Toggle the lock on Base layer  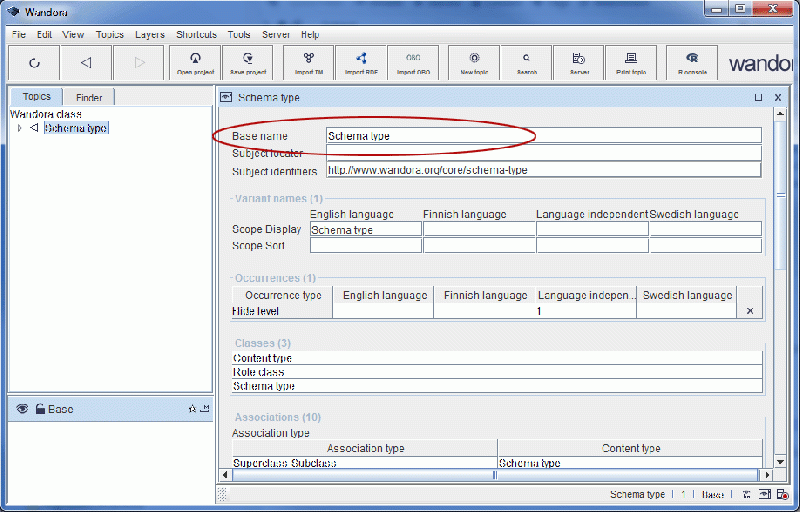click(x=39, y=409)
